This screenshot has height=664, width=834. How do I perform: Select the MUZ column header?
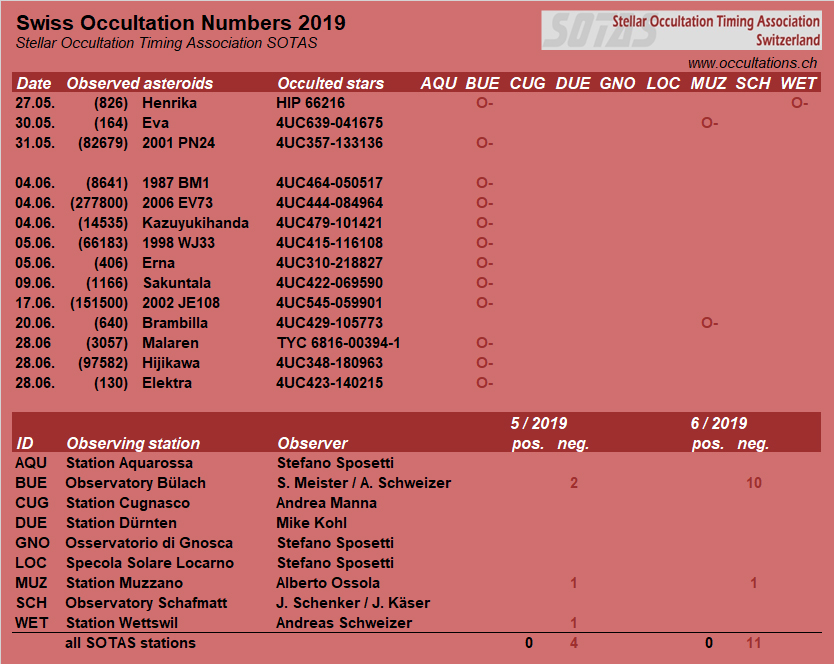point(708,83)
